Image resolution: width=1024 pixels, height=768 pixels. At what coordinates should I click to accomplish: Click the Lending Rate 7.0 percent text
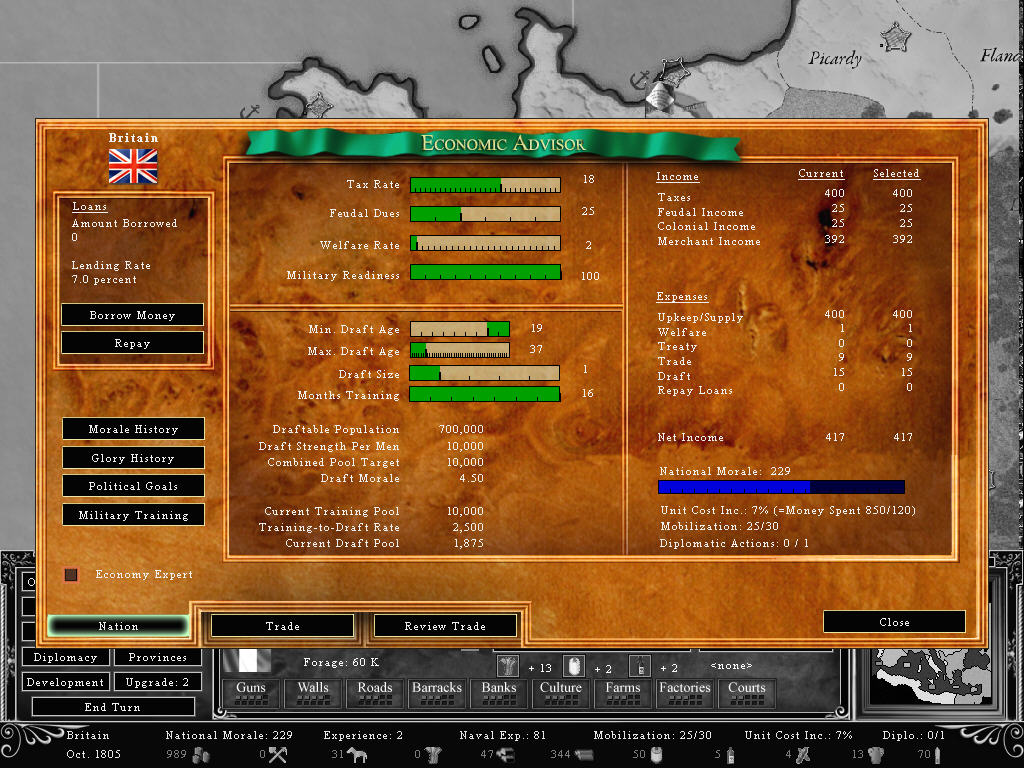pyautogui.click(x=111, y=272)
